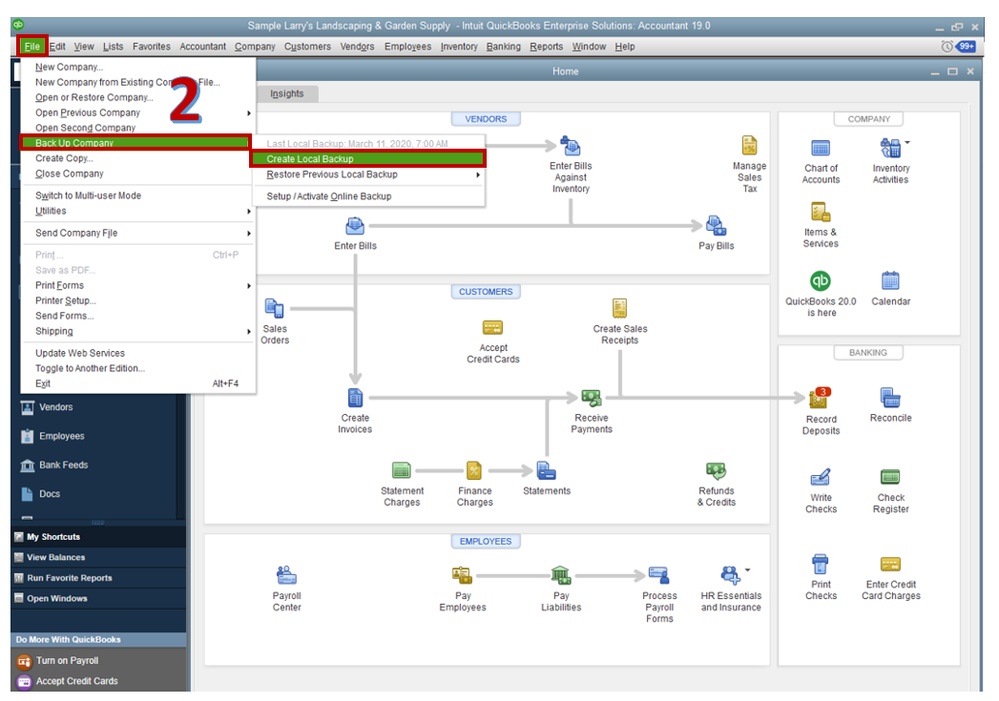
Task: Click the Statements icon
Action: [546, 470]
